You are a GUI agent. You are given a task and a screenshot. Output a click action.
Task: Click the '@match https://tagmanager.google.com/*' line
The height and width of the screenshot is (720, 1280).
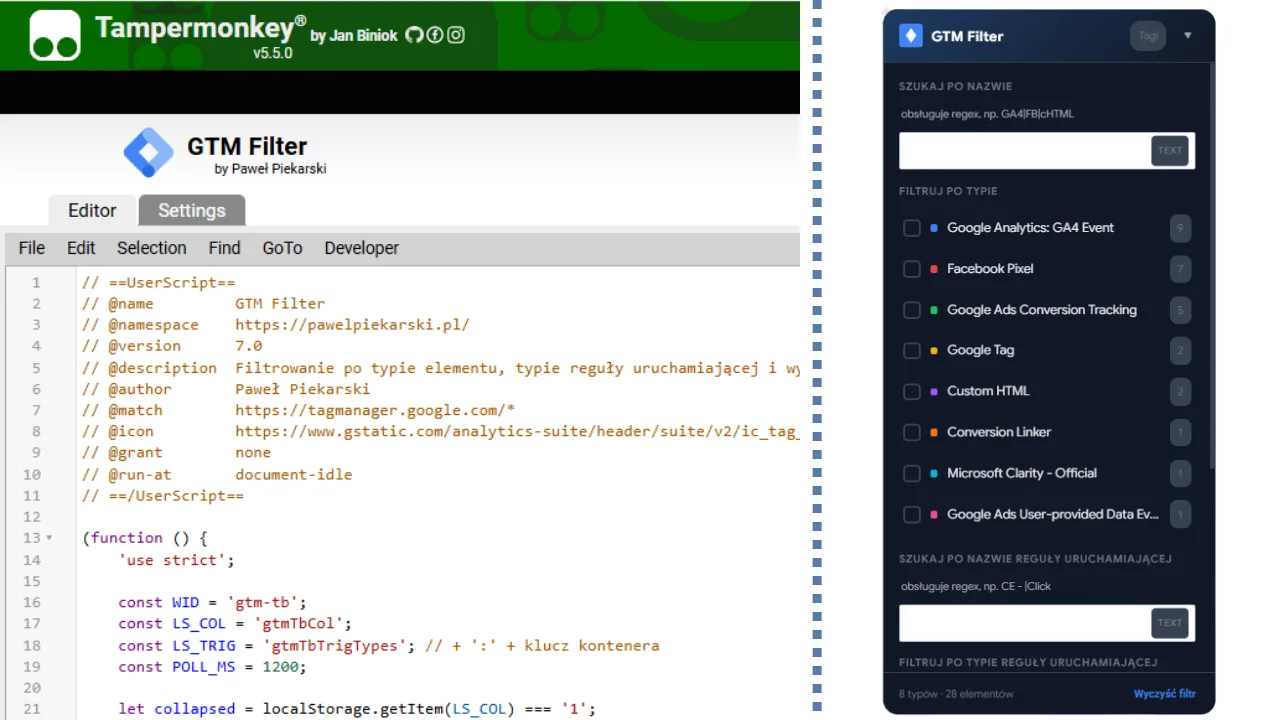pos(299,410)
